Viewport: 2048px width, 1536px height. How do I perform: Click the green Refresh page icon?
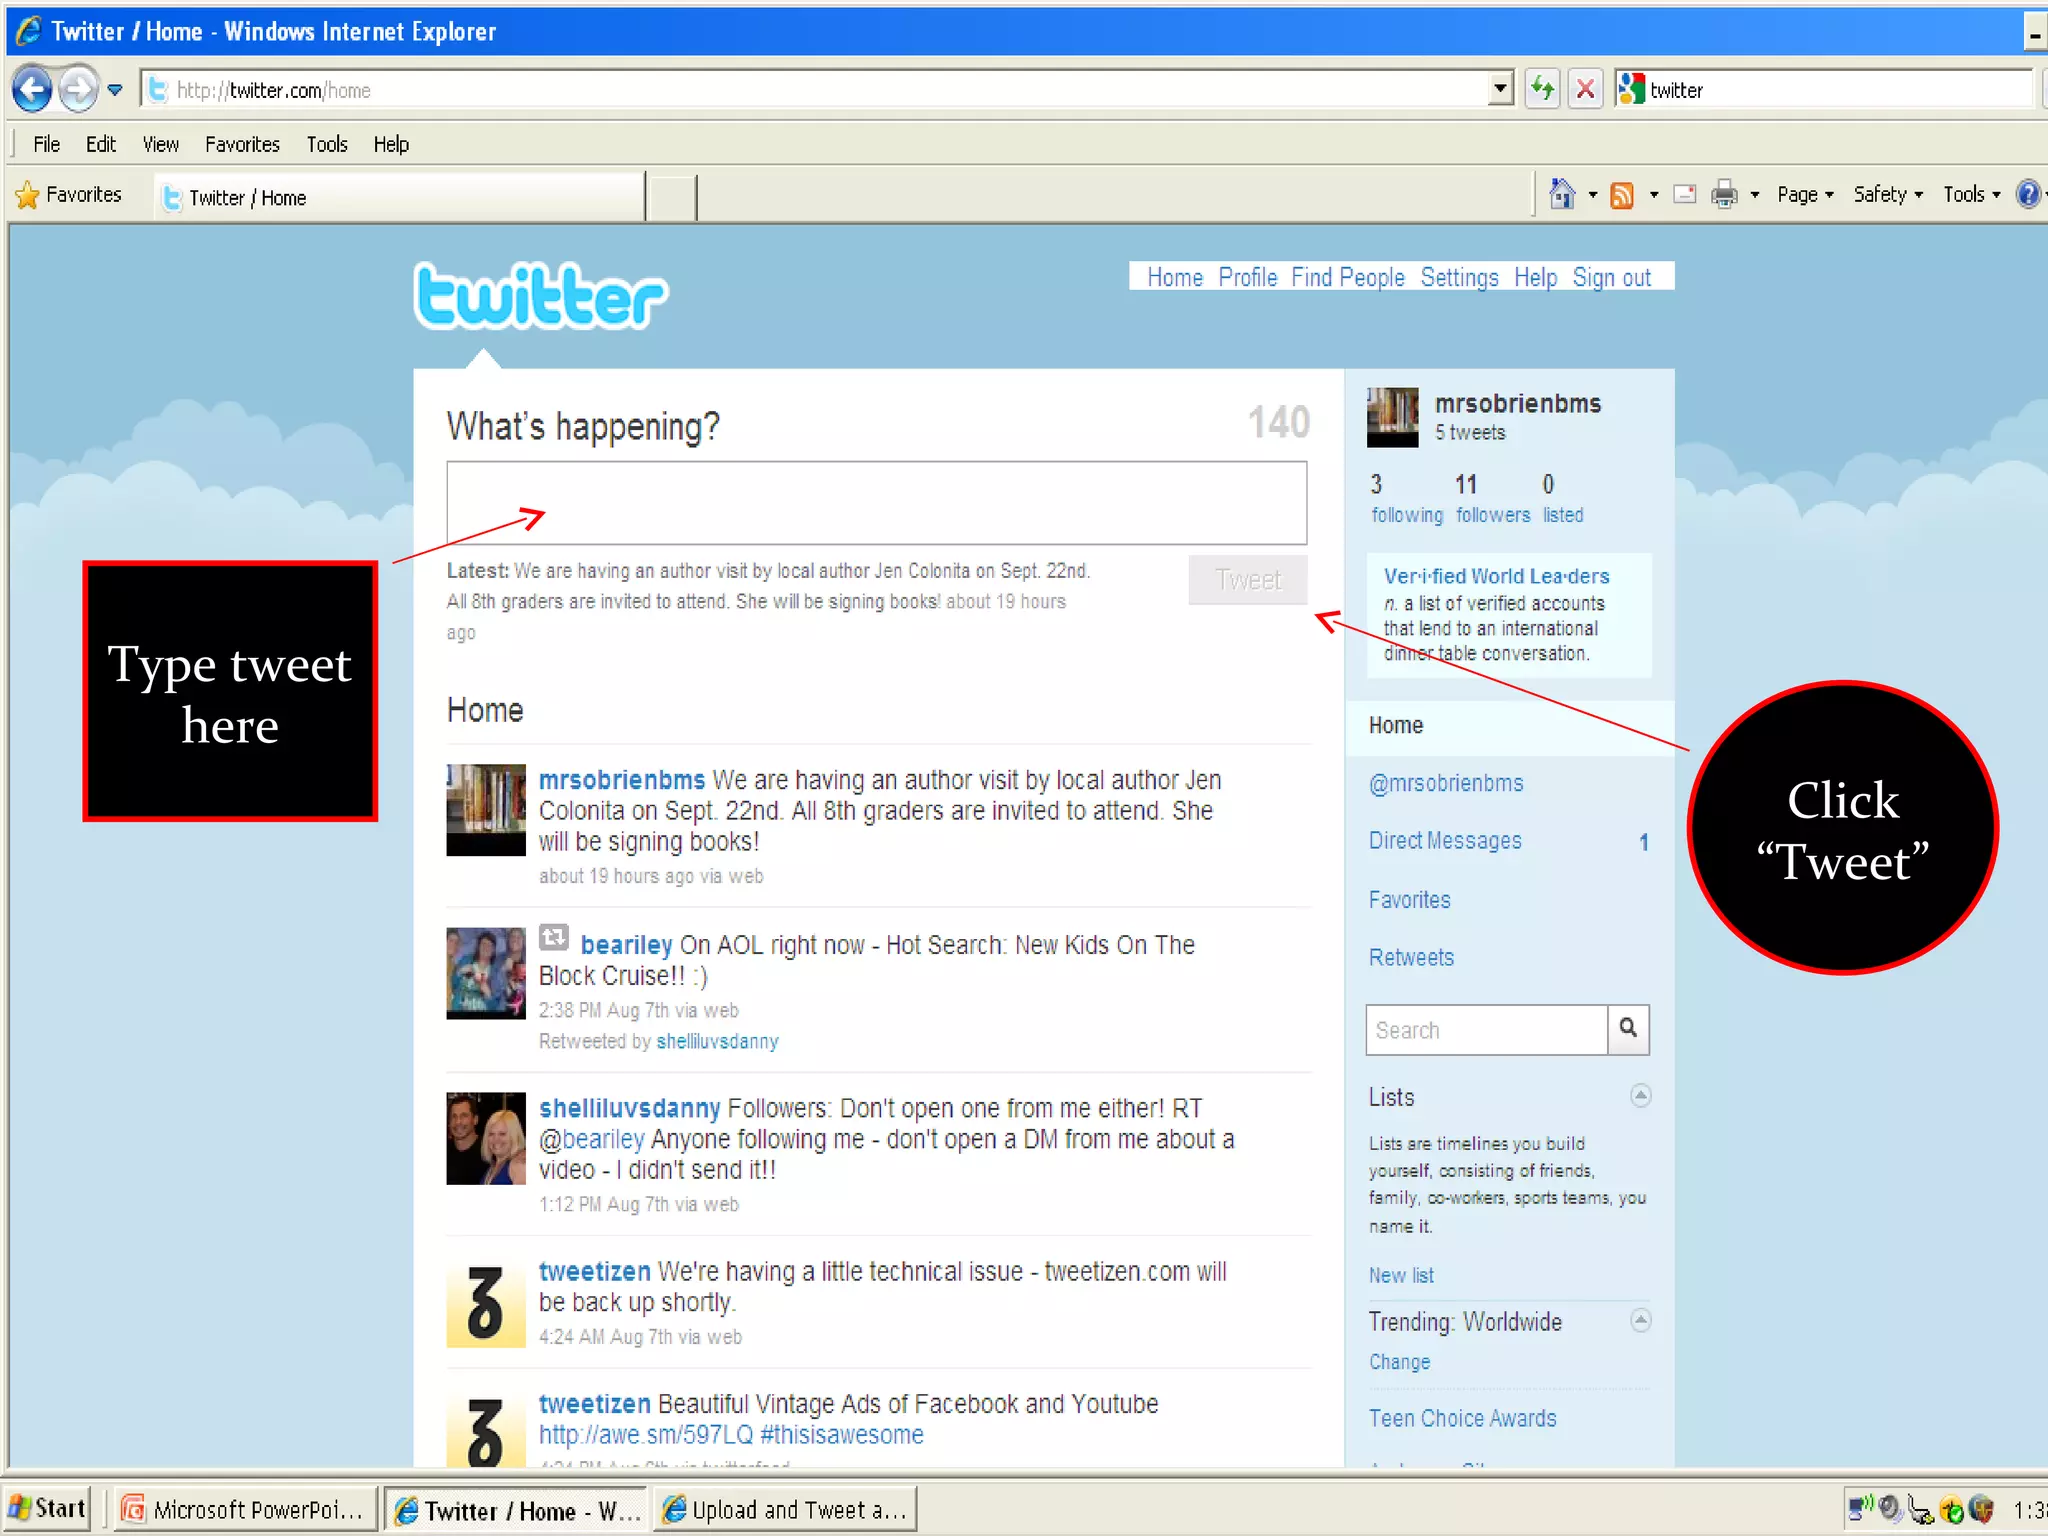(1543, 90)
